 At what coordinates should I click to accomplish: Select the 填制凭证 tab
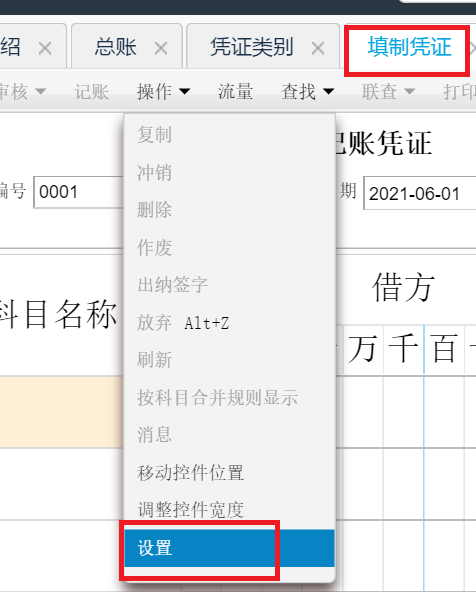(409, 47)
